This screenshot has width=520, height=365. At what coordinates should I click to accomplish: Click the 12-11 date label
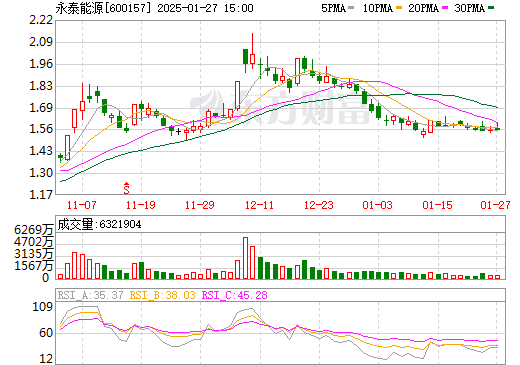(259, 205)
